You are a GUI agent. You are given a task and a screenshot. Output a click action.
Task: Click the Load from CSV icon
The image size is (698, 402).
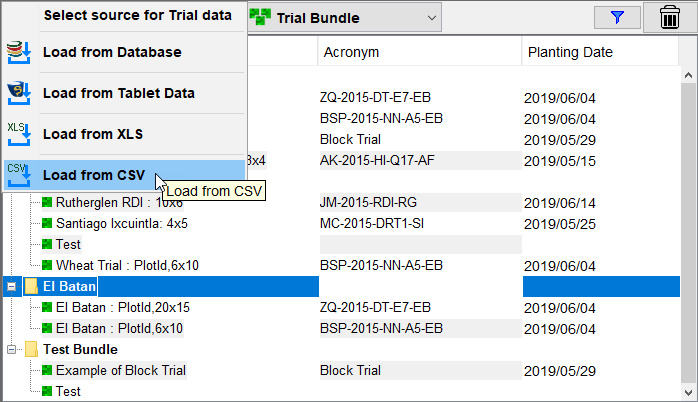click(x=18, y=174)
